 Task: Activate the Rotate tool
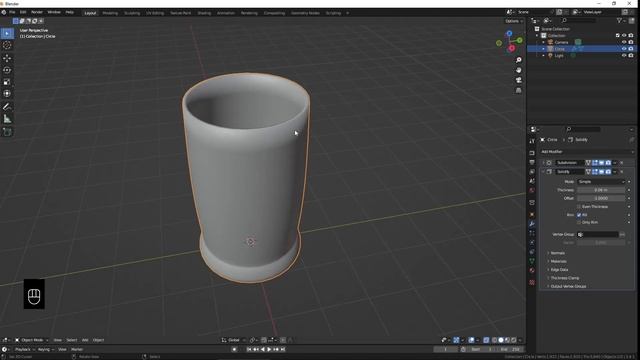[7, 70]
